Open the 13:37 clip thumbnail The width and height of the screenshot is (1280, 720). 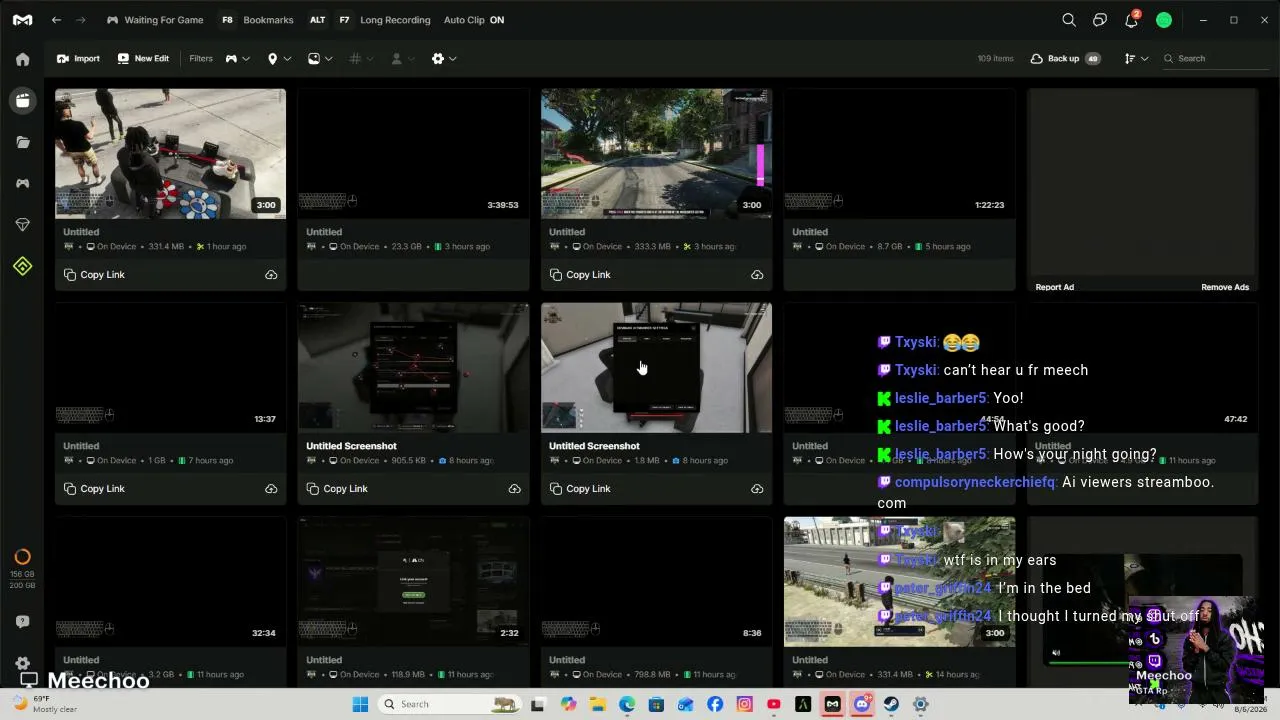coord(170,368)
